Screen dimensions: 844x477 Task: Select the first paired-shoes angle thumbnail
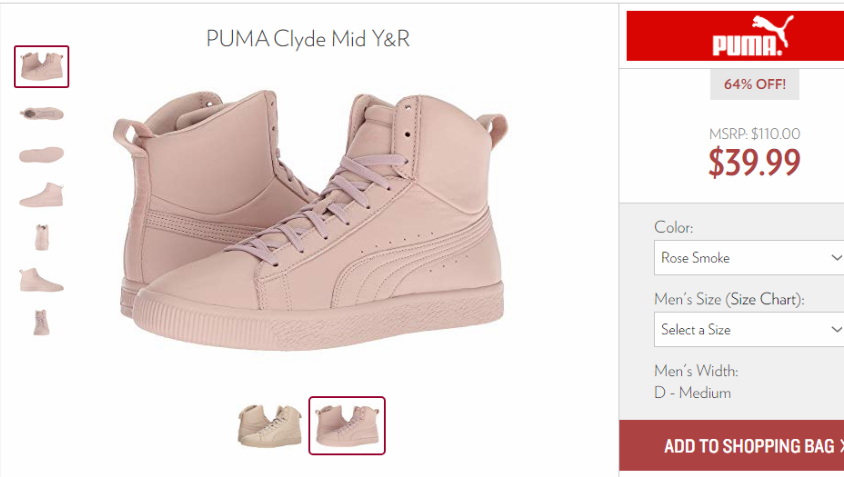tap(41, 67)
